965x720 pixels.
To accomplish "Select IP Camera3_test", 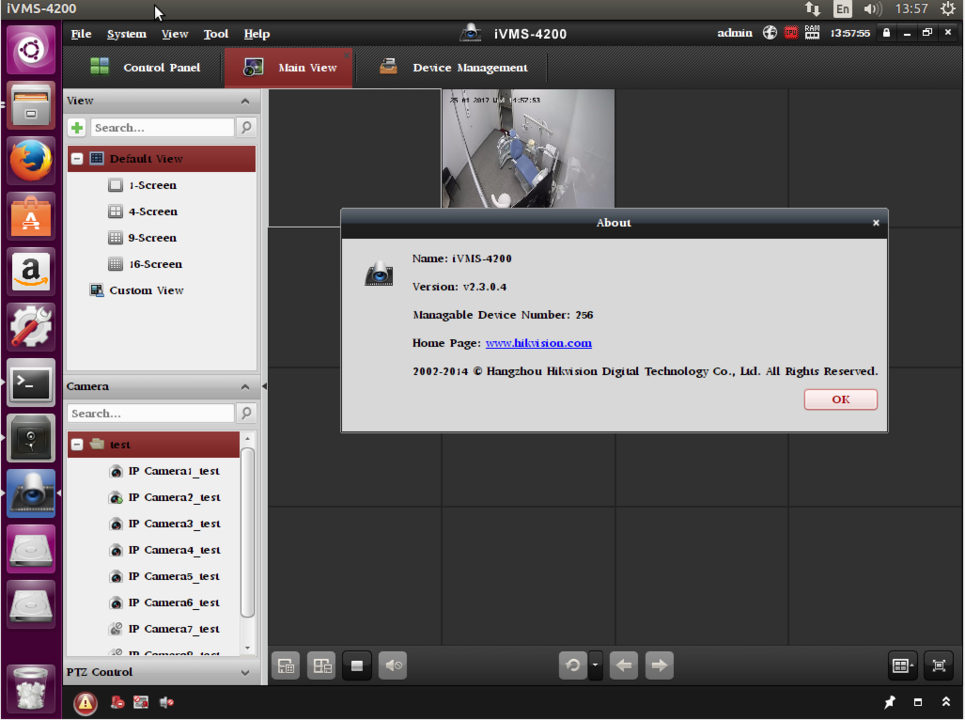I will pyautogui.click(x=174, y=524).
